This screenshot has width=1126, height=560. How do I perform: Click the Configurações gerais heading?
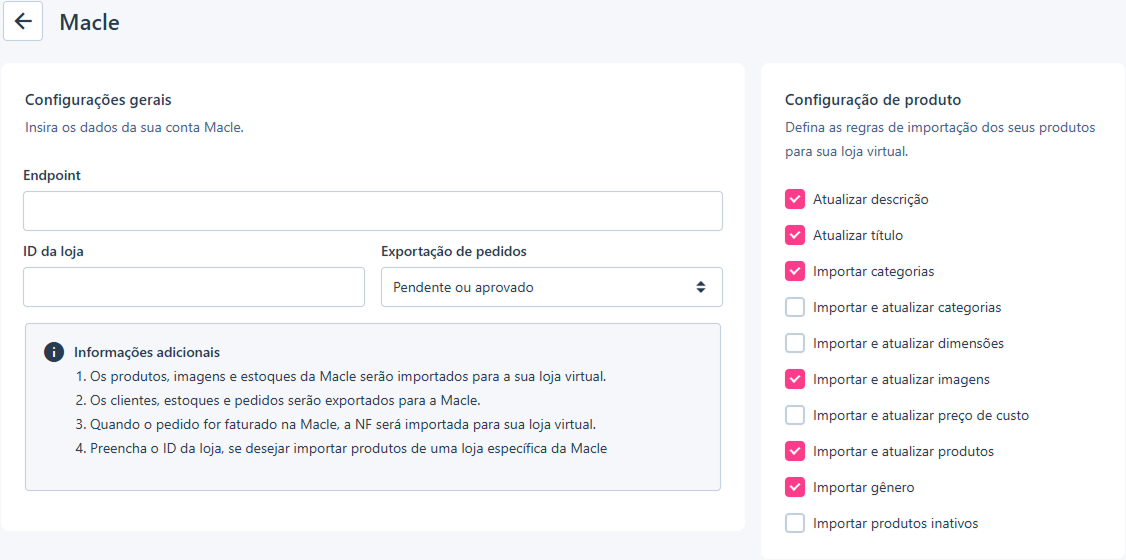98,100
